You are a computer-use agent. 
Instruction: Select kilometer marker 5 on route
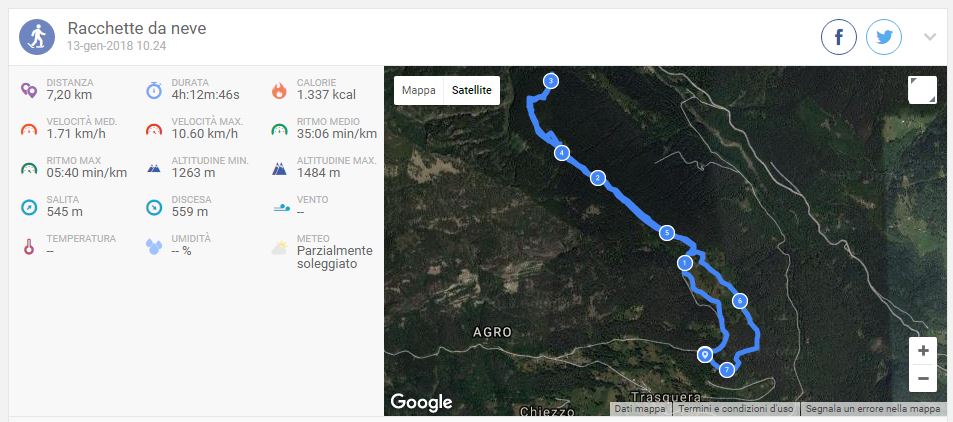tap(665, 233)
